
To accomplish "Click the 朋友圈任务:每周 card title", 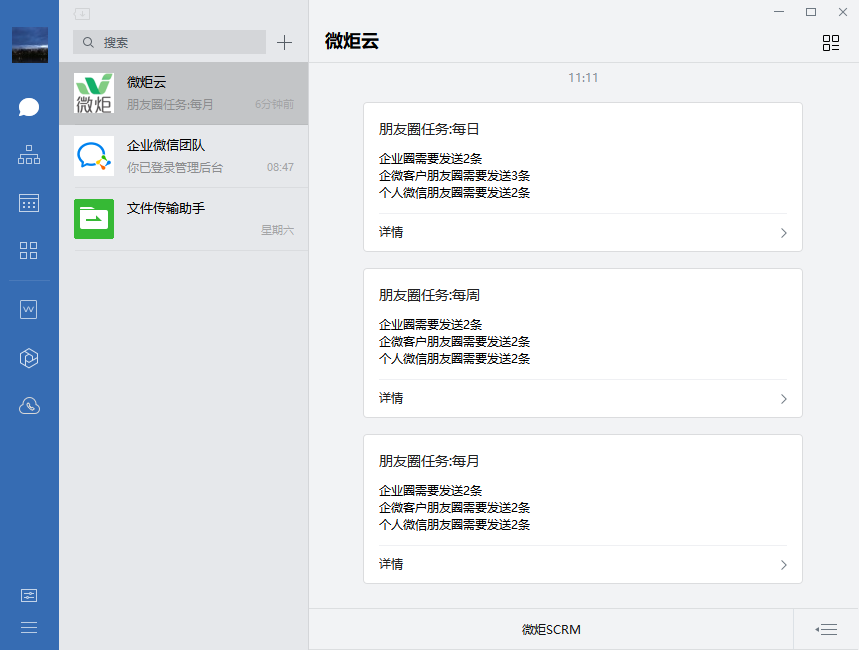I will (429, 295).
